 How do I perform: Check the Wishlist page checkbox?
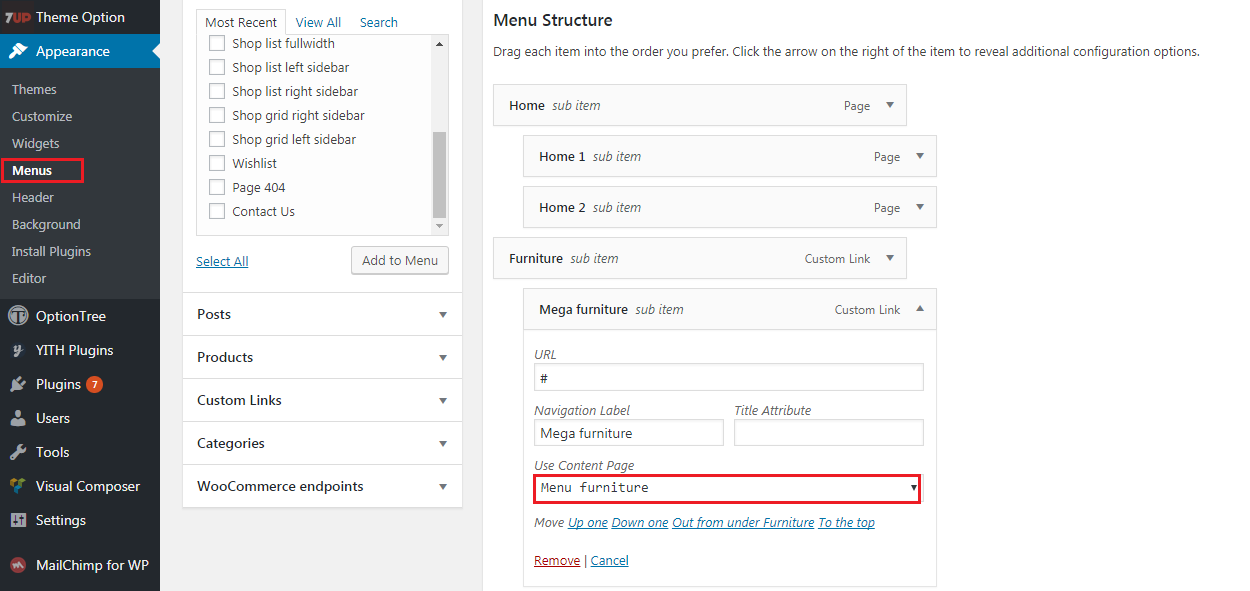pyautogui.click(x=217, y=163)
